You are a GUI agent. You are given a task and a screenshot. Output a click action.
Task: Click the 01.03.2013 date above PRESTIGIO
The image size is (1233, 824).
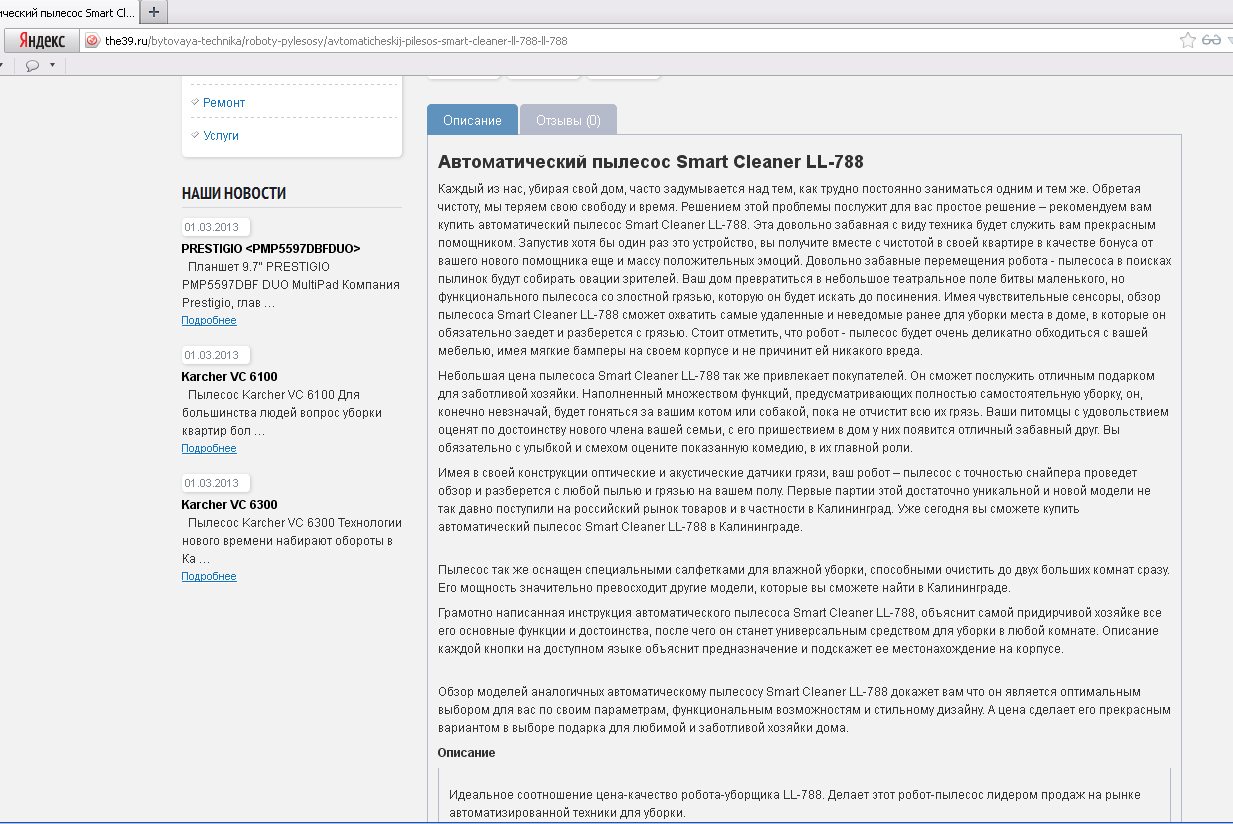point(216,227)
